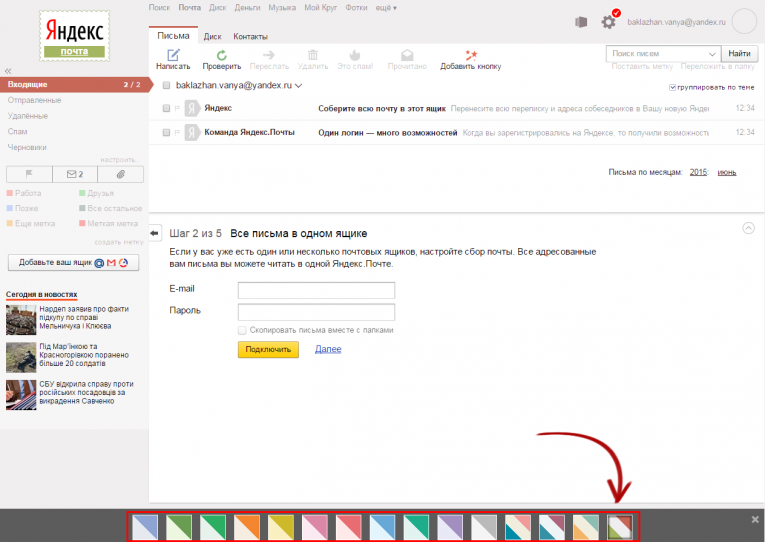The width and height of the screenshot is (765, 542).
Task: Click the yellow Подключить button
Action: (x=268, y=349)
